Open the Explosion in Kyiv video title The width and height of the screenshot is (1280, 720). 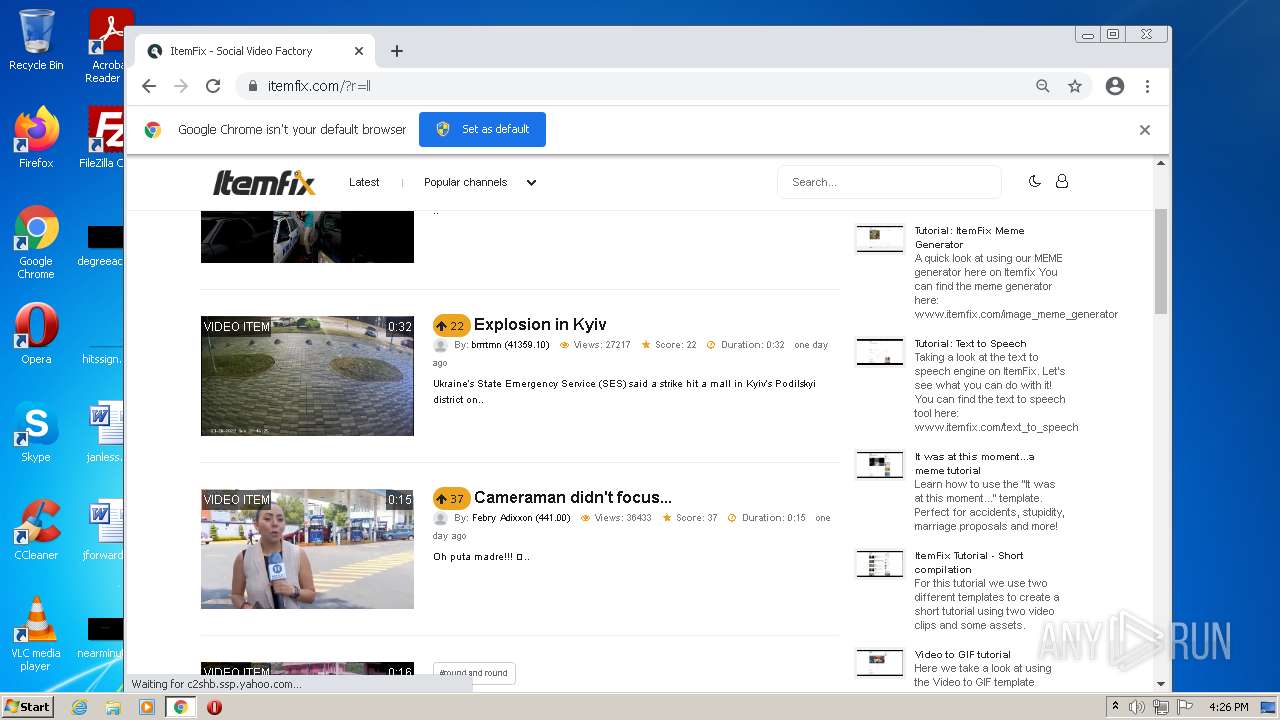point(540,324)
